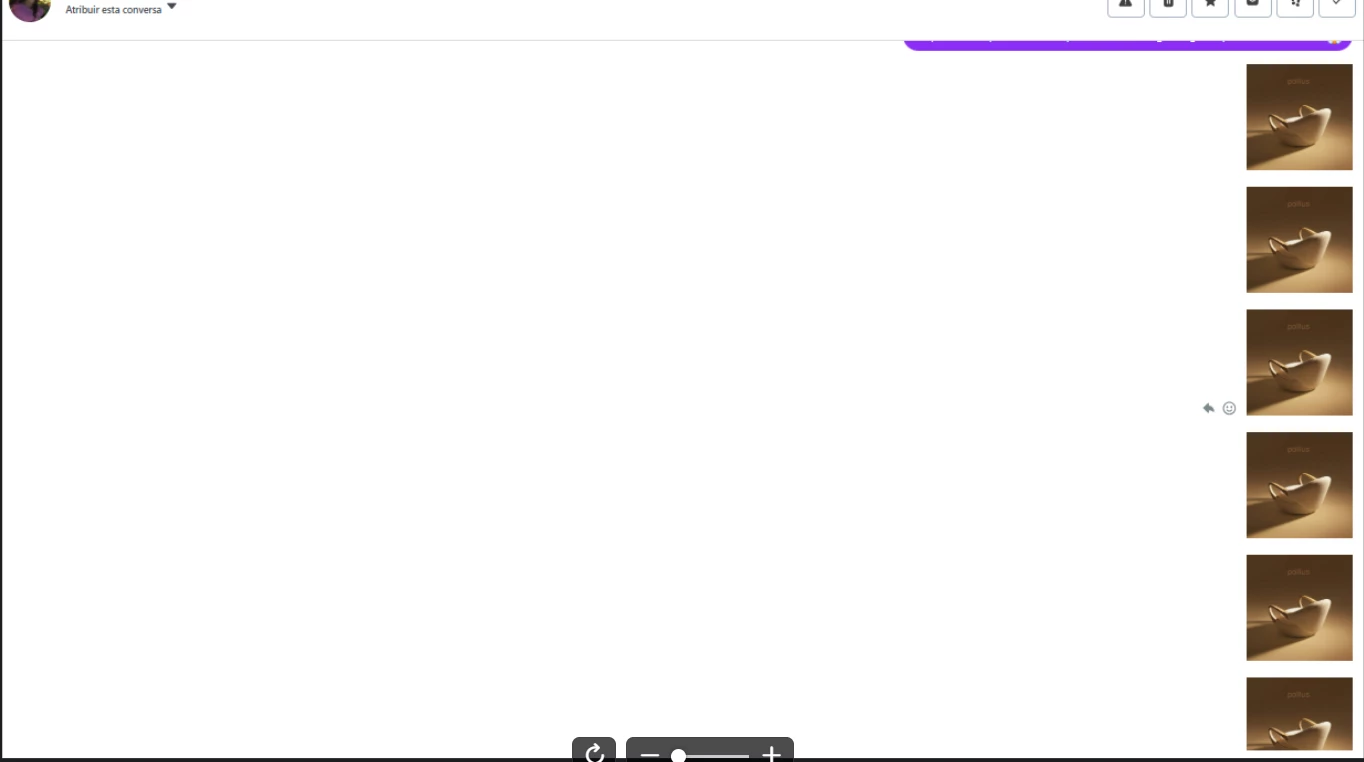Click the checkmark resolve conversation button

(1337, 6)
